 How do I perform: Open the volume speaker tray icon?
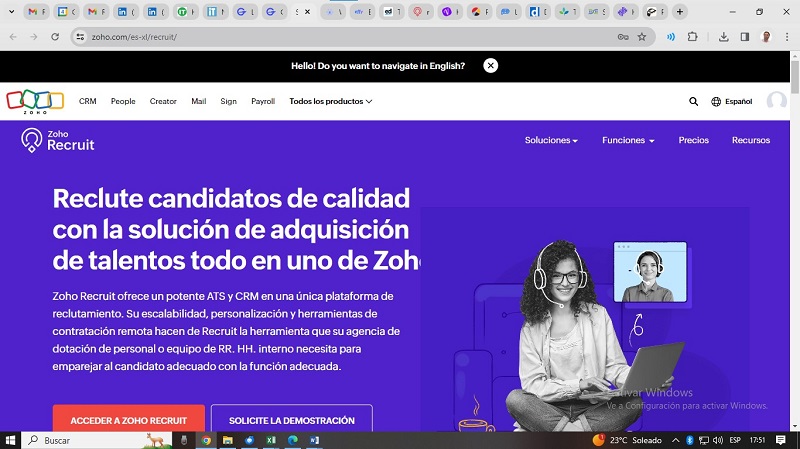tap(718, 440)
